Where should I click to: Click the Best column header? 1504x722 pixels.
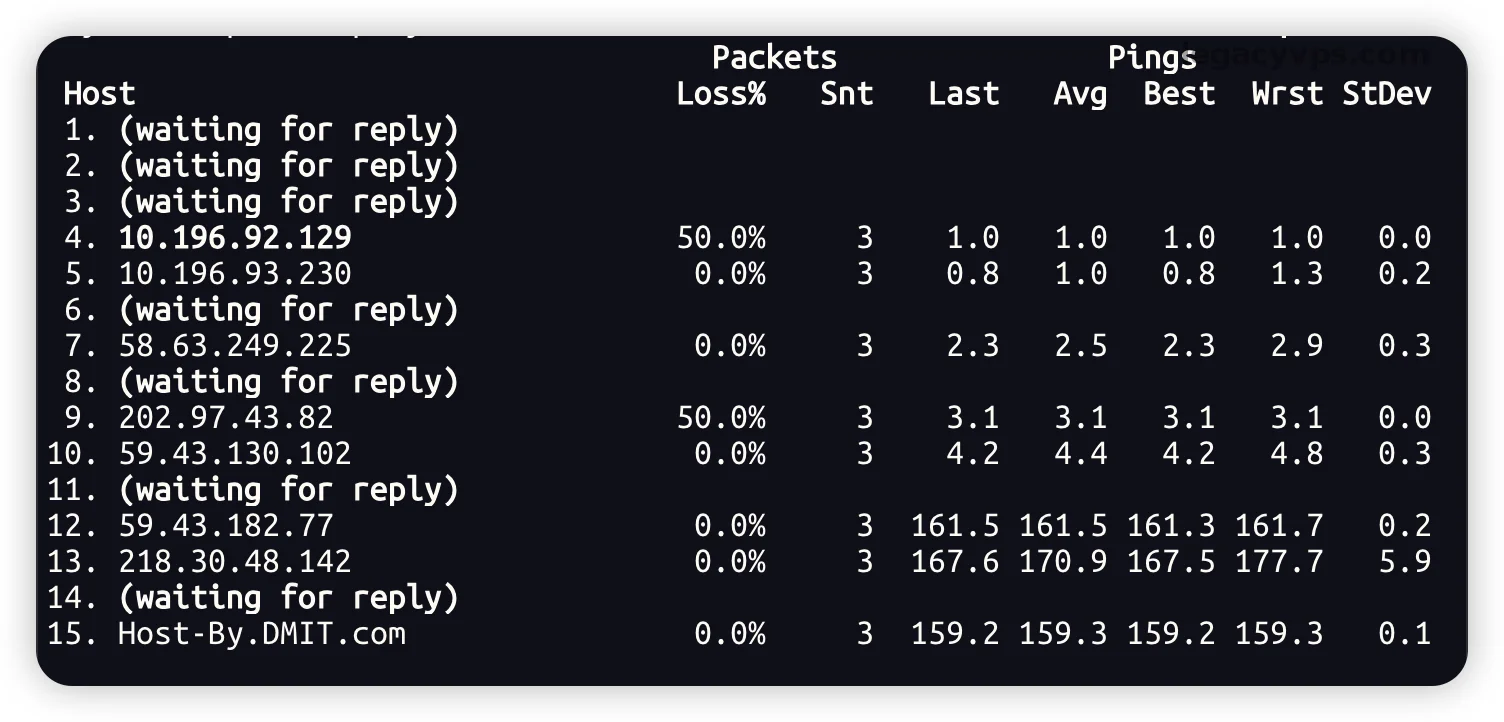click(1179, 94)
